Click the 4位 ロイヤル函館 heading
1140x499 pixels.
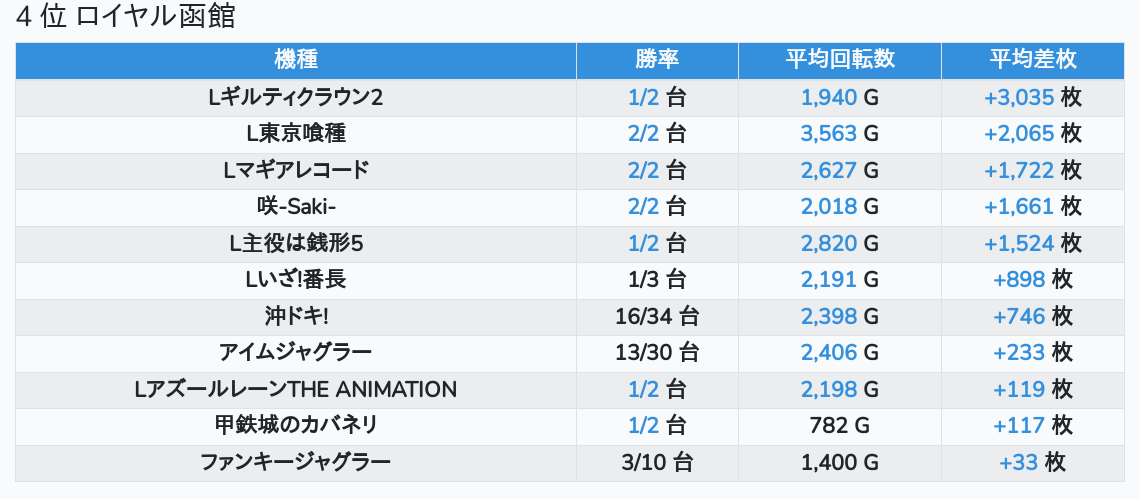tap(125, 18)
